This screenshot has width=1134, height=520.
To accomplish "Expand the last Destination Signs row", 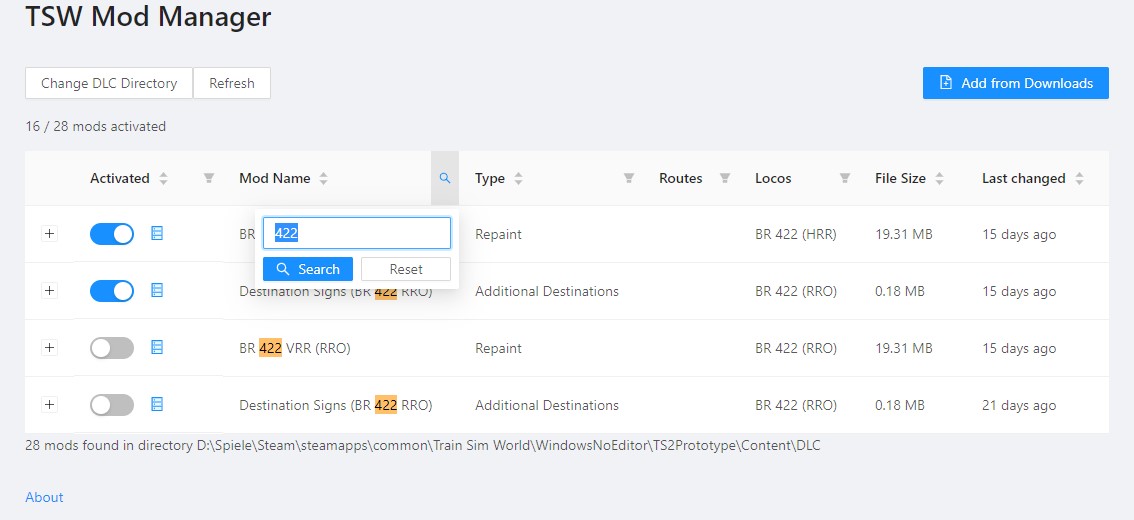I will 50,405.
